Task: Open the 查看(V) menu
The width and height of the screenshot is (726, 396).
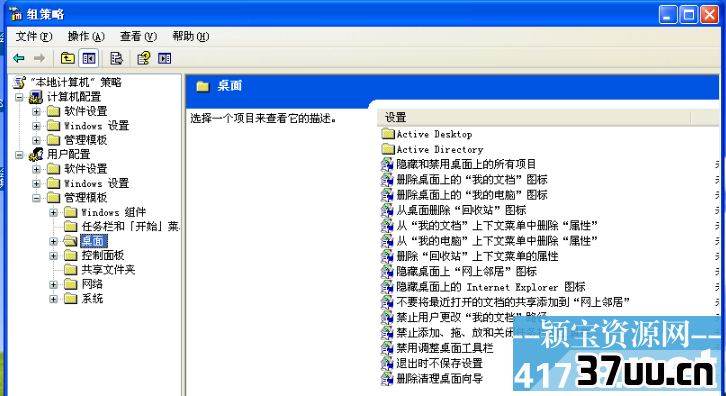Action: click(x=138, y=36)
